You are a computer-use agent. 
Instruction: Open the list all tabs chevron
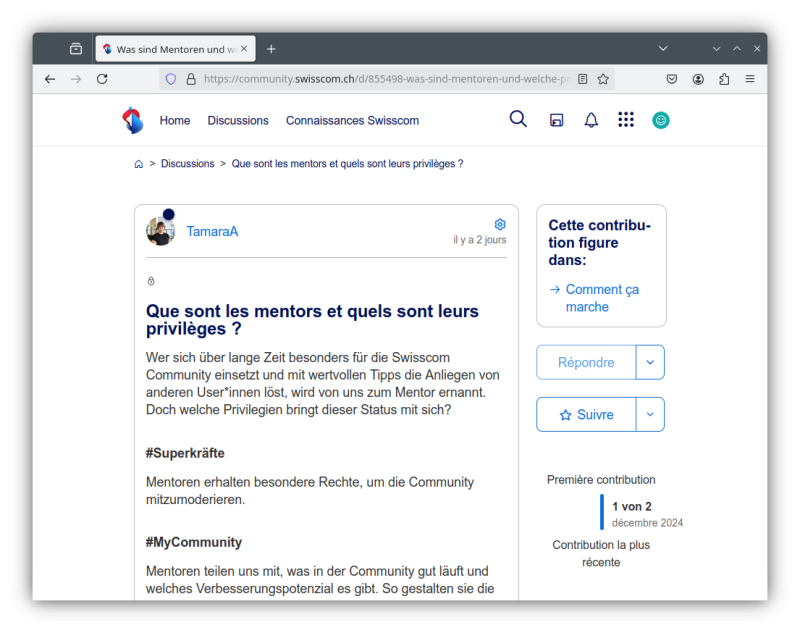(663, 48)
